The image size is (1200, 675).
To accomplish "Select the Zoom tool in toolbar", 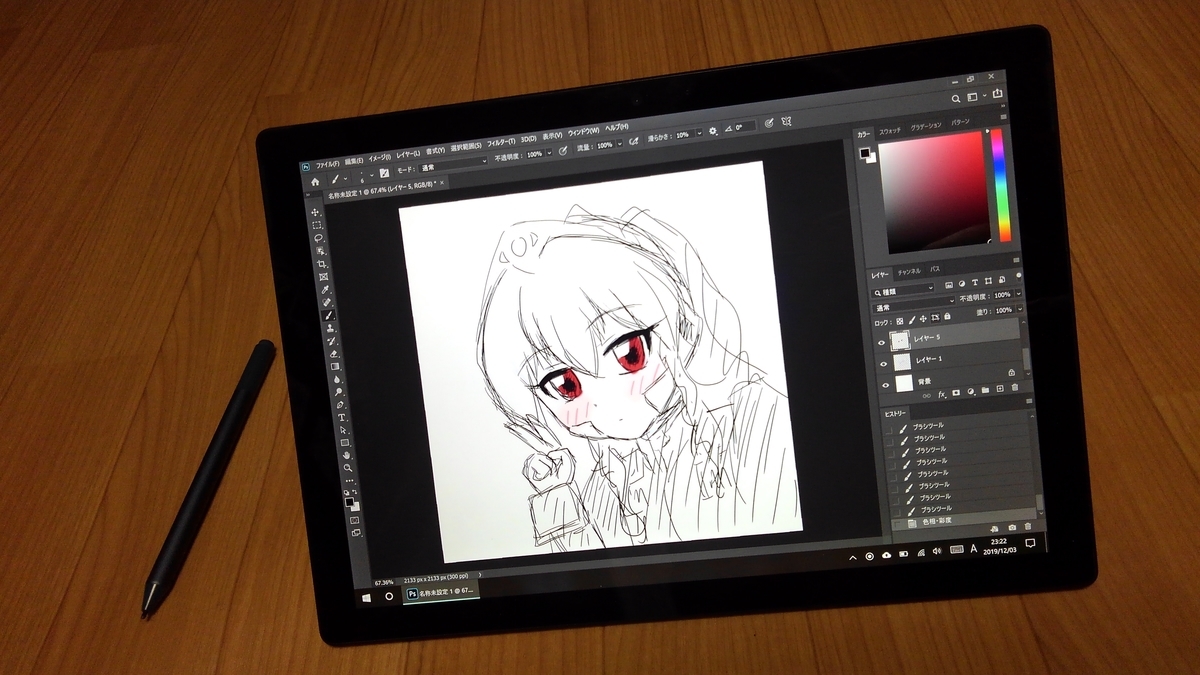I will coord(348,467).
